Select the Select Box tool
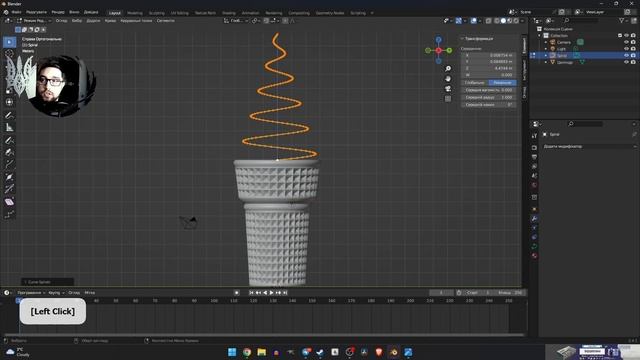 click(9, 42)
